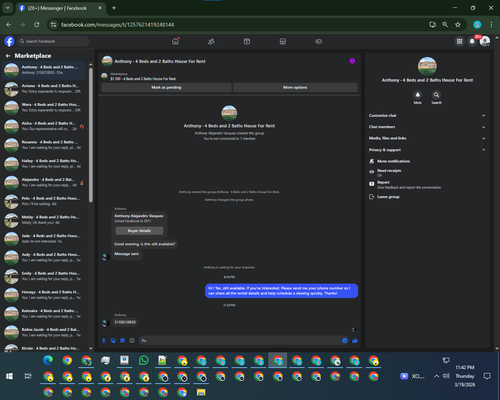Open the emoji picker in the message box

click(x=345, y=340)
